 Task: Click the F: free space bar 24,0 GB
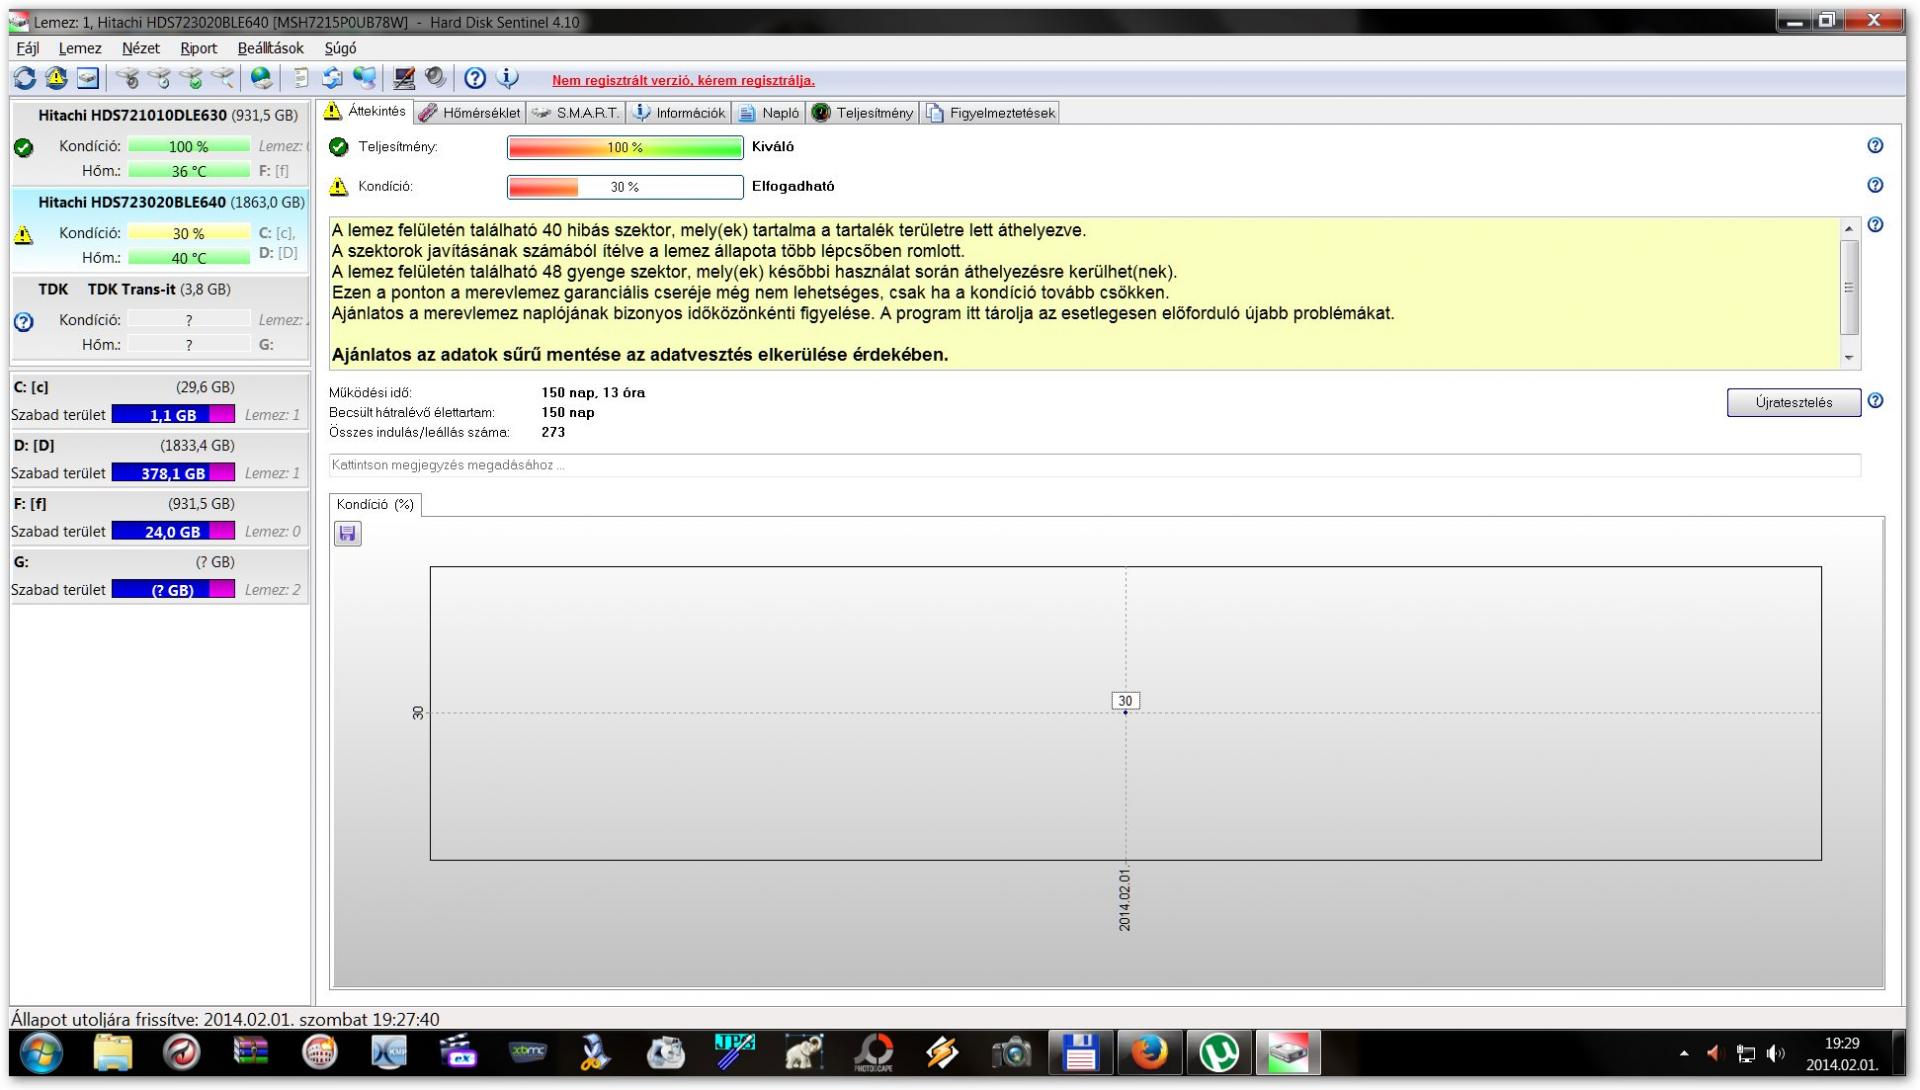(173, 531)
